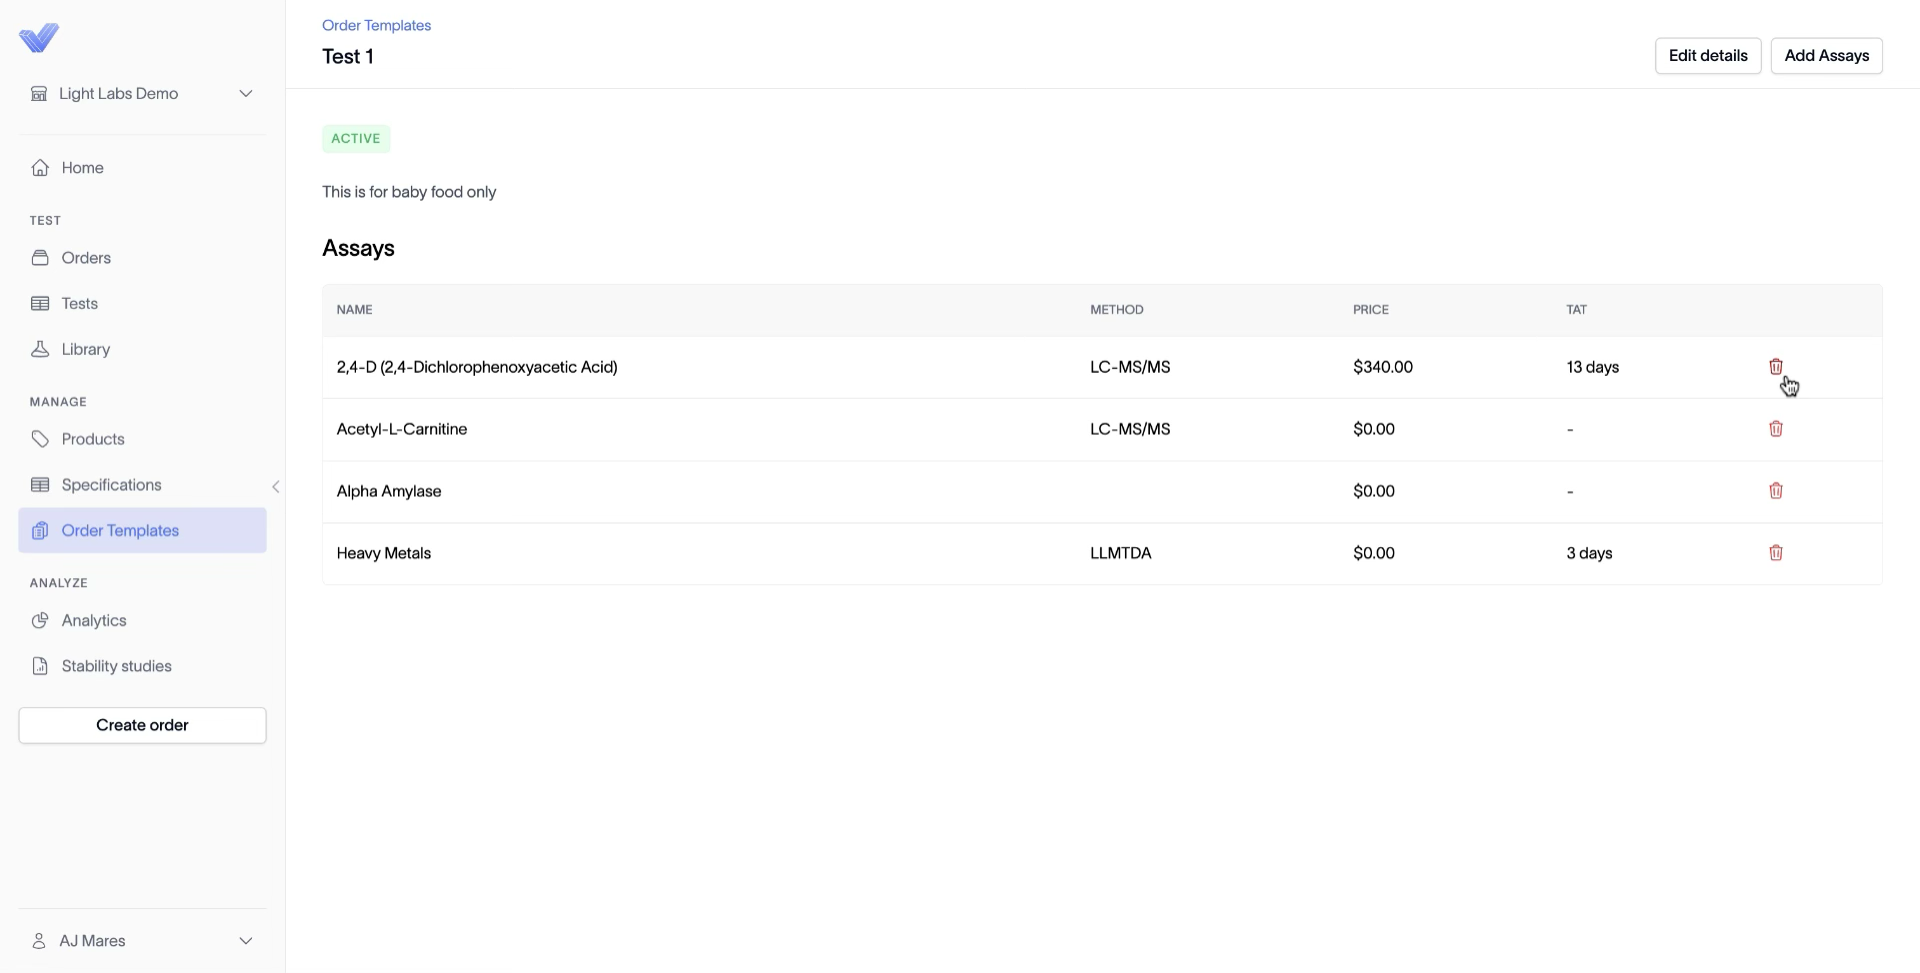Click the app logo checkmark icon

click(39, 38)
